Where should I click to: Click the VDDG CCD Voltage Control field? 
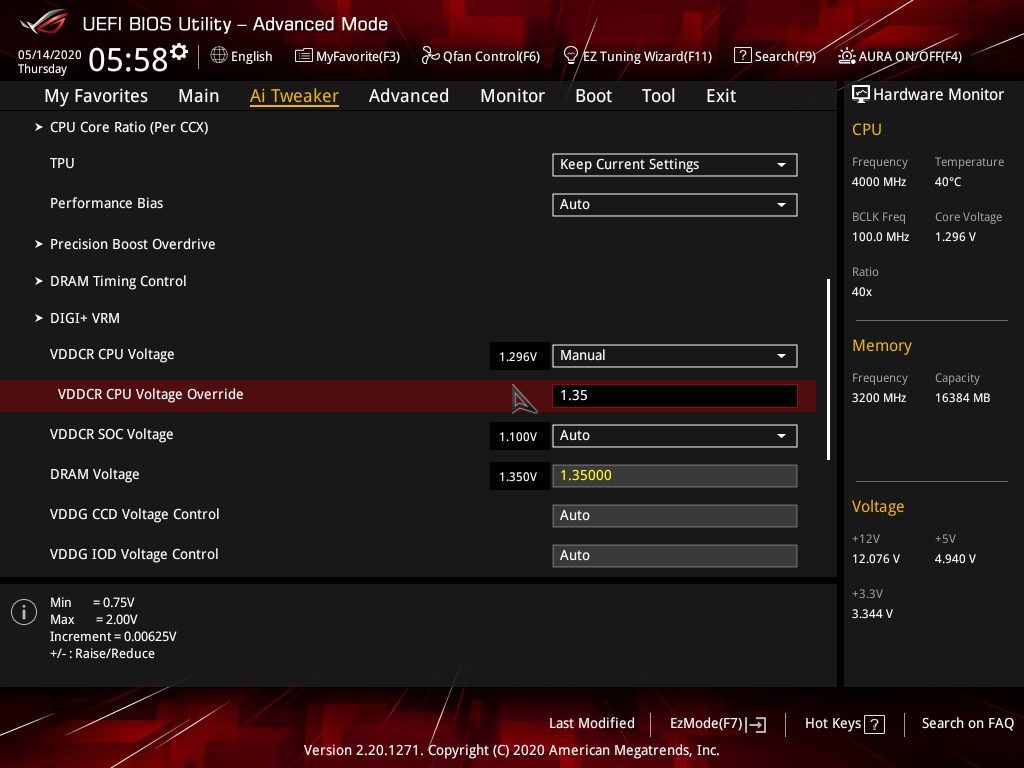pyautogui.click(x=675, y=515)
